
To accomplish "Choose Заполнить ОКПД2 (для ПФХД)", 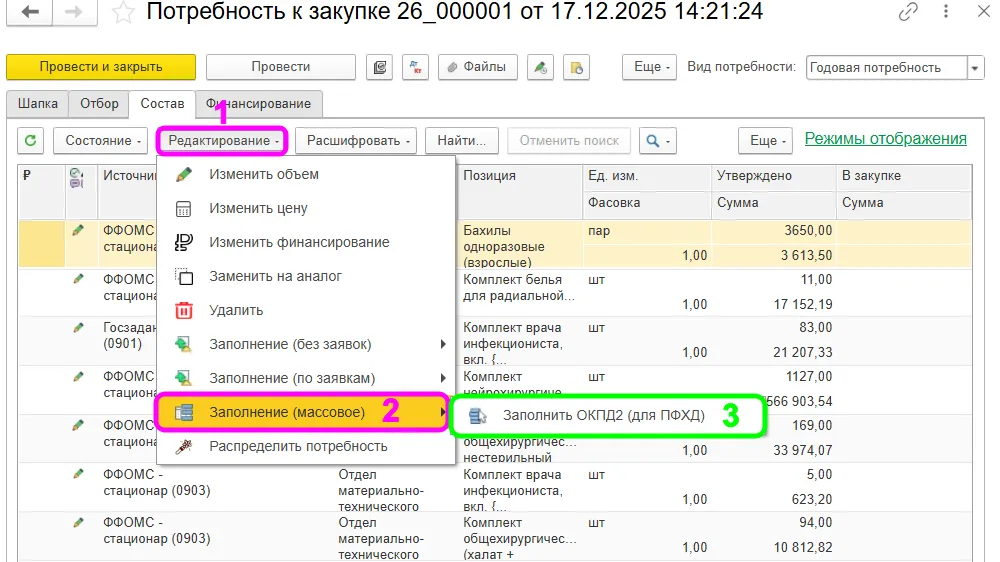I will (607, 416).
